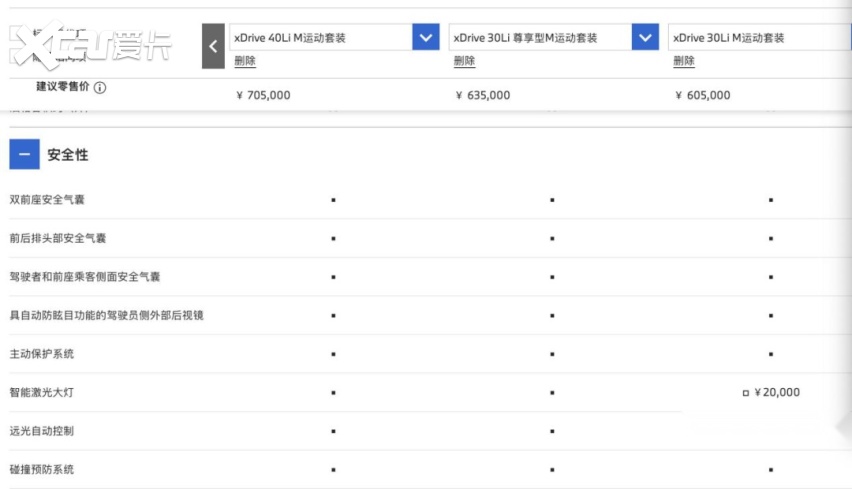Viewport: 852px width, 489px height.
Task: Click the 碰撞预防系统 row label
Action: (41, 469)
